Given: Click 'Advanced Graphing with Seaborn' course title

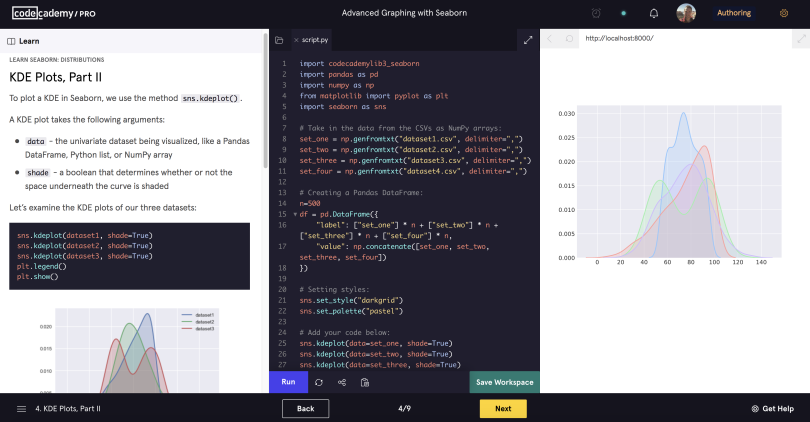Looking at the screenshot, I should tap(404, 13).
